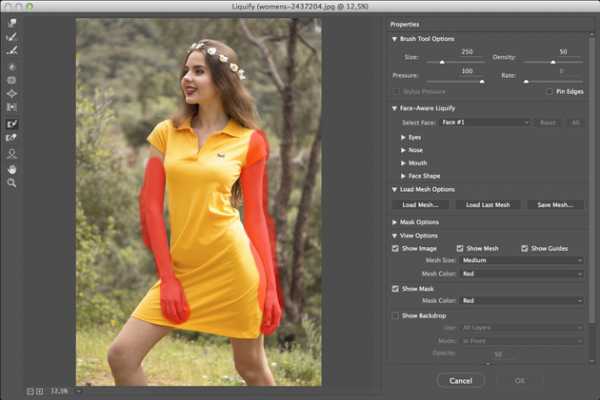
Task: Click the Load Mesh button
Action: point(421,204)
